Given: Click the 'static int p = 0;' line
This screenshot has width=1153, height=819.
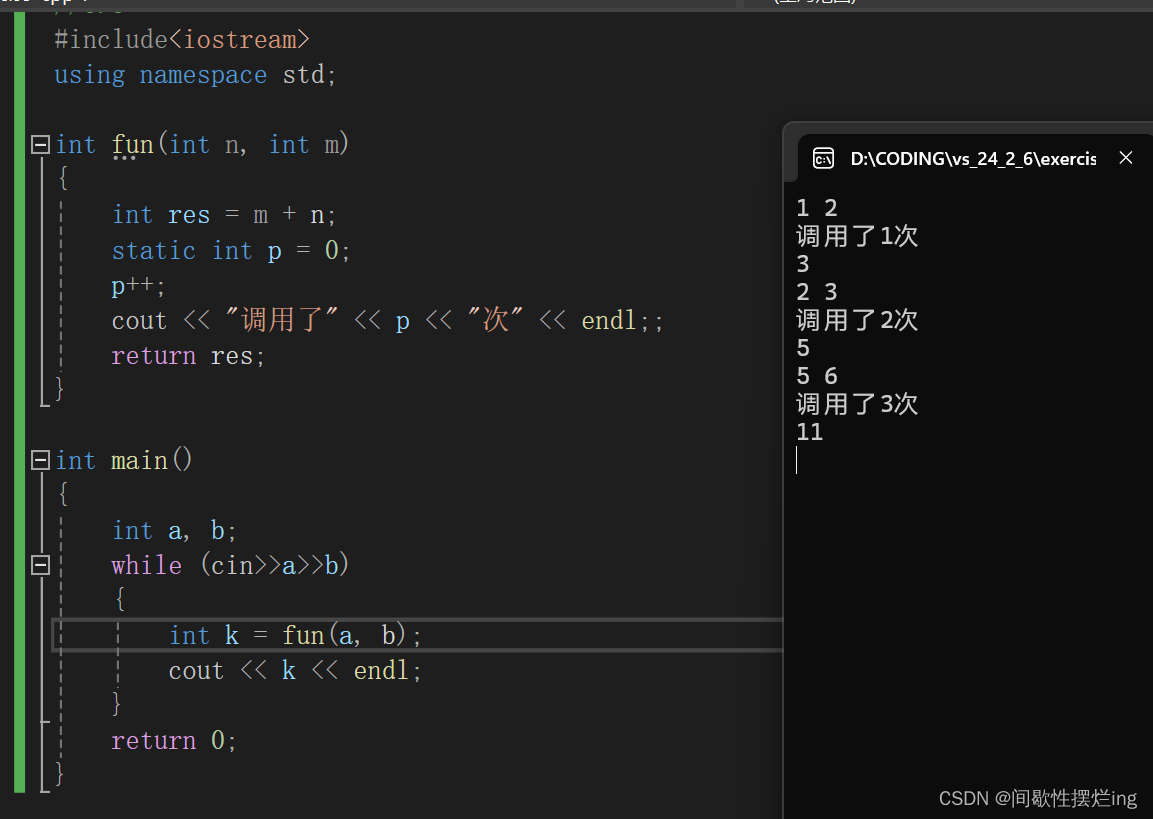Looking at the screenshot, I should pos(231,251).
